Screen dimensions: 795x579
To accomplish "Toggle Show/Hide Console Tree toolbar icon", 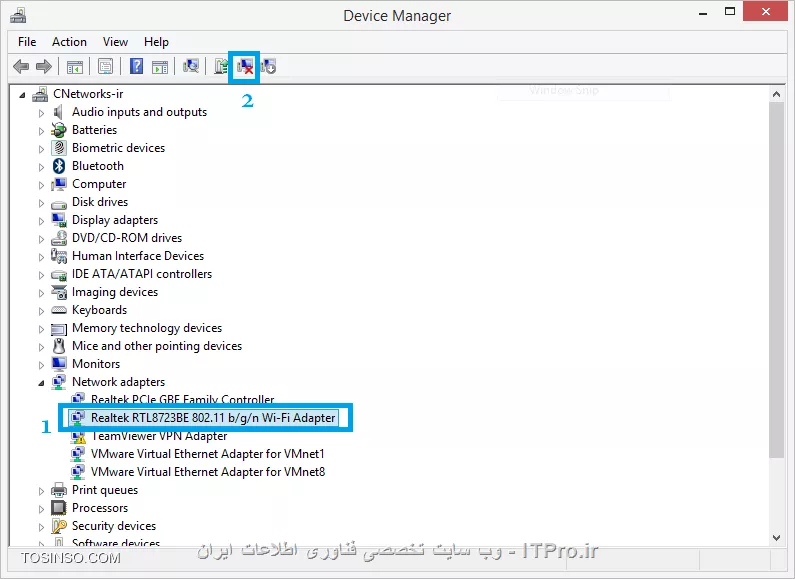I will [x=75, y=66].
